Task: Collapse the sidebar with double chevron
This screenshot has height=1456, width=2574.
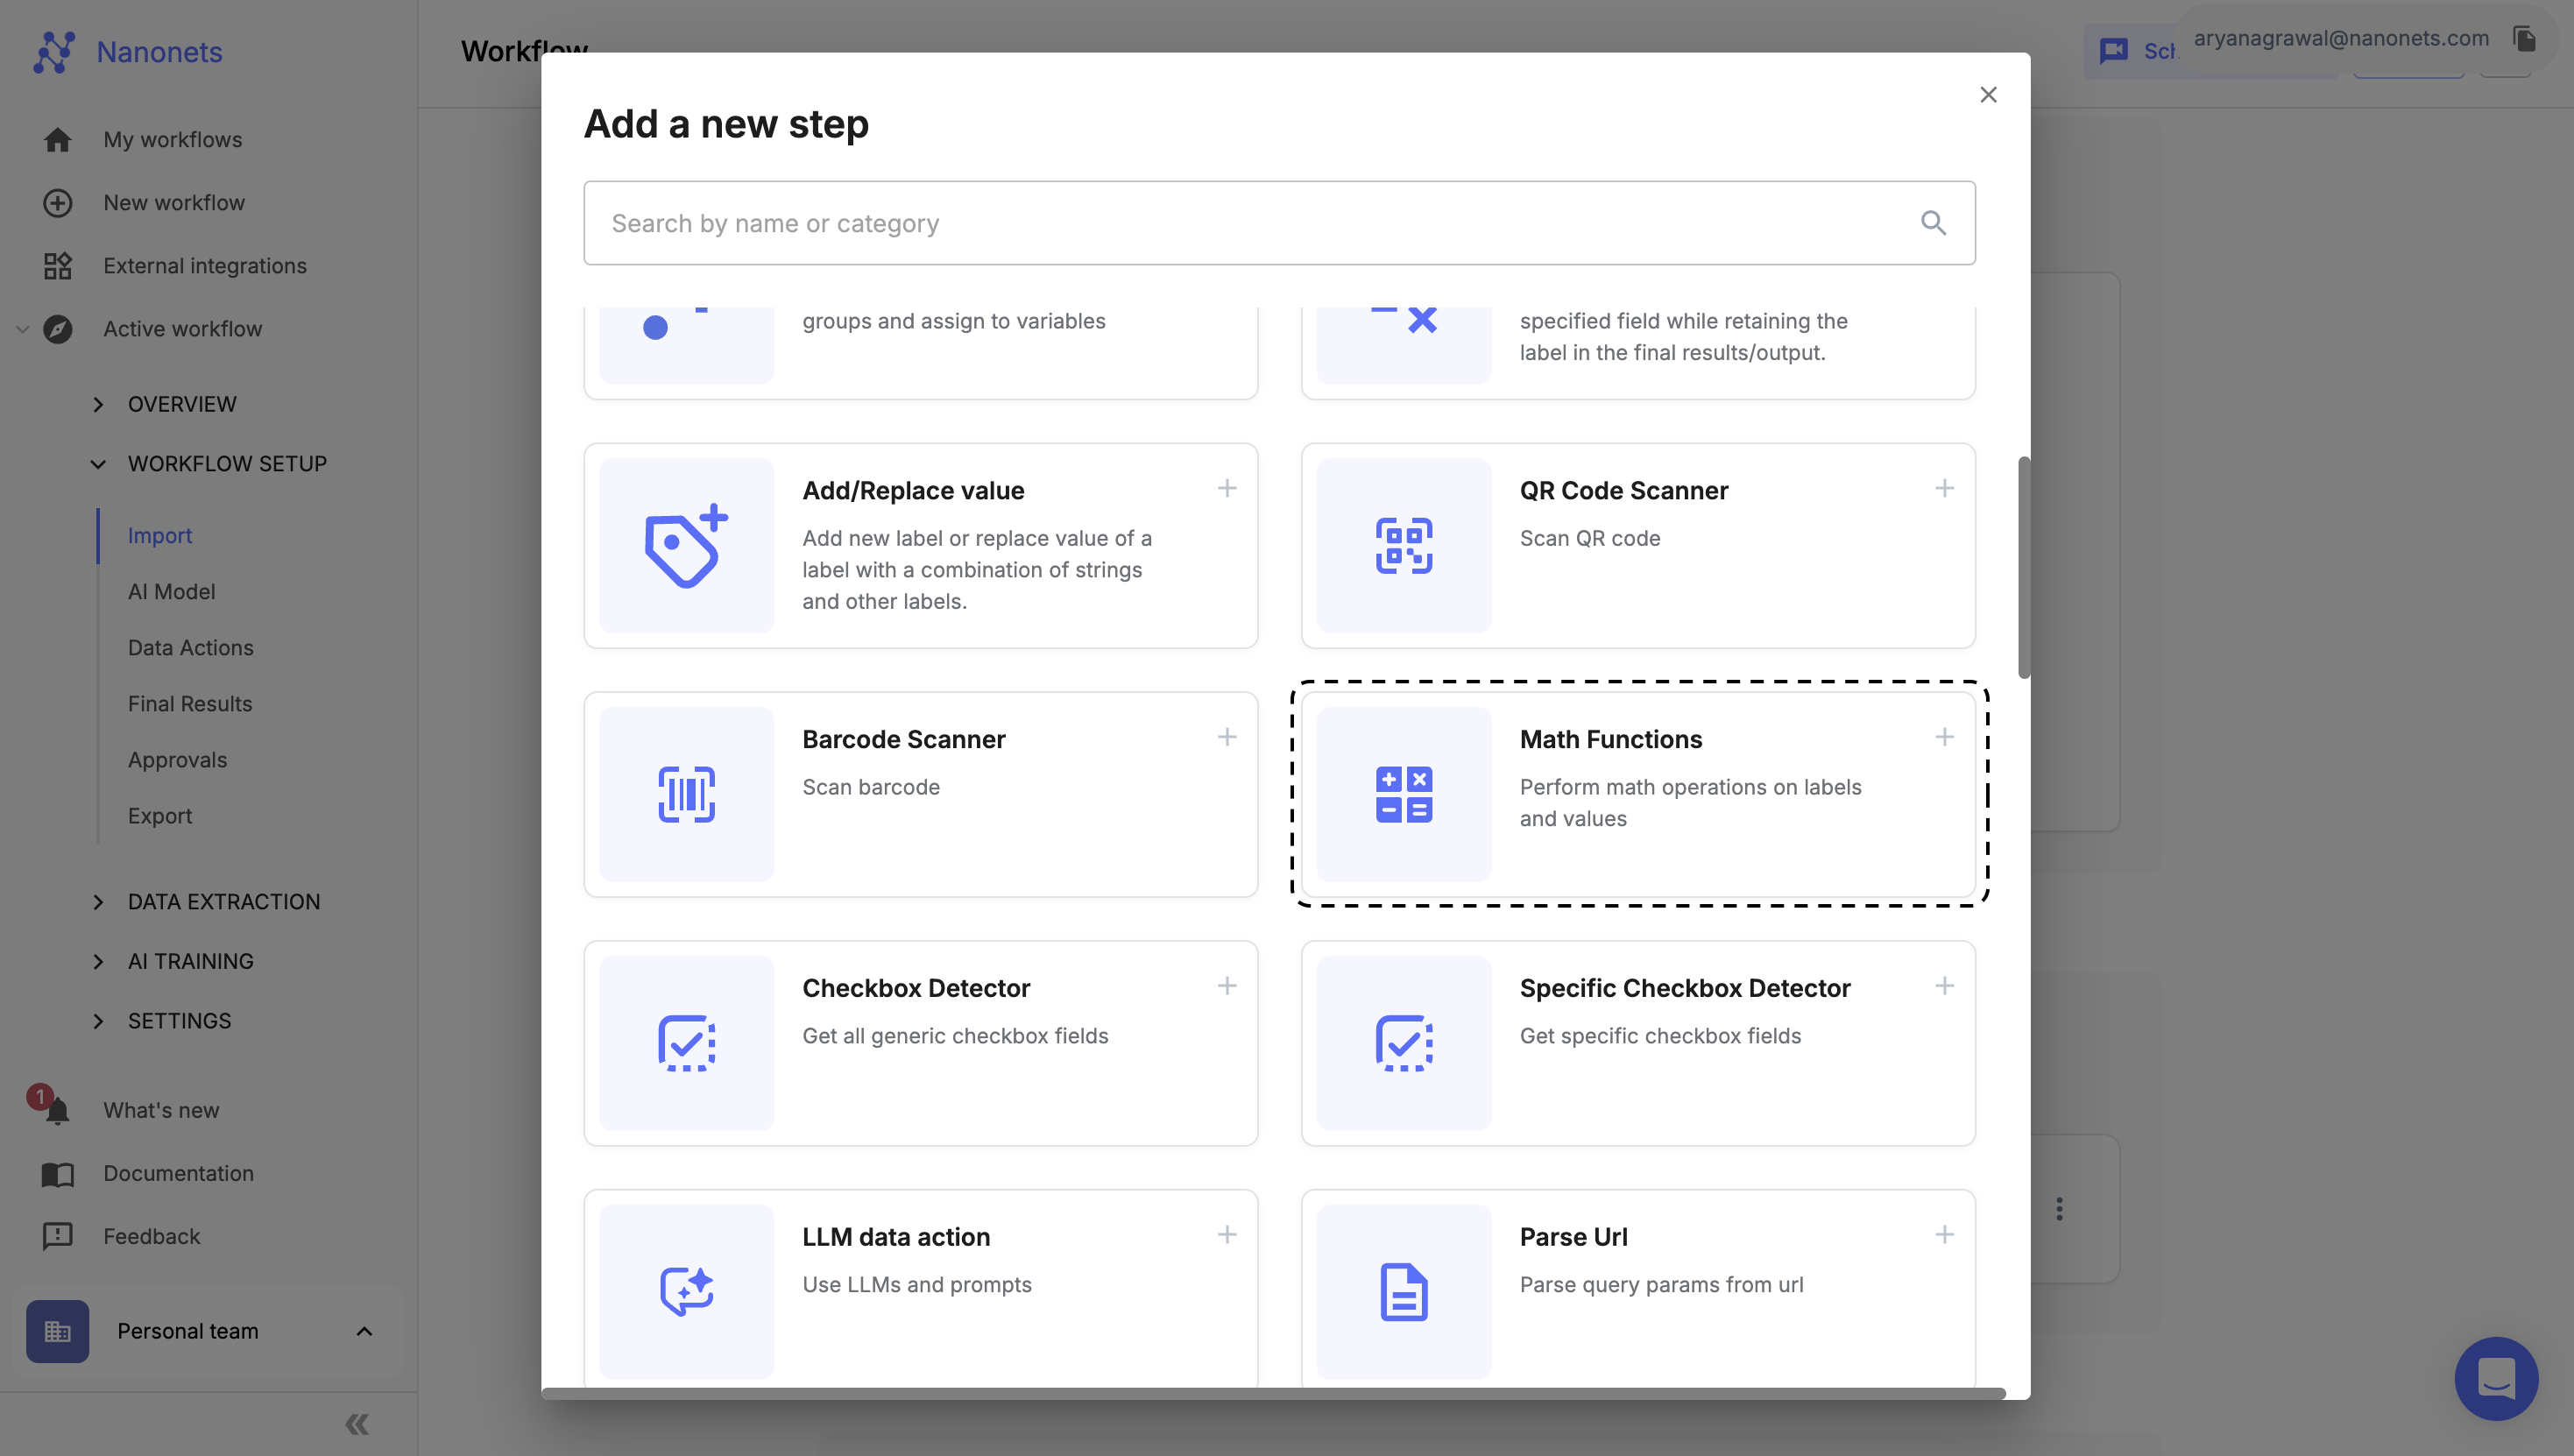Action: coord(357,1424)
